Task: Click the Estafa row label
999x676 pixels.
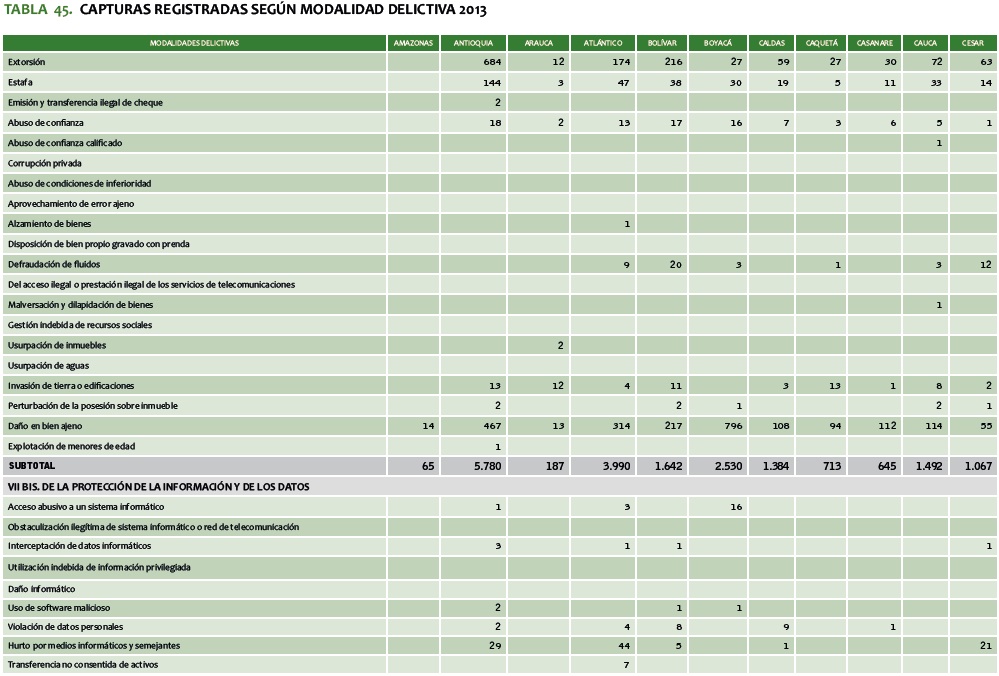Action: [x=20, y=82]
